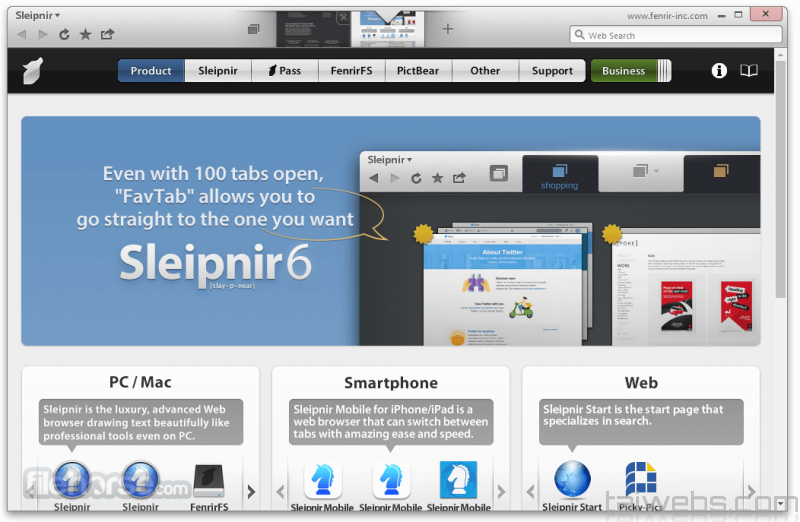The height and width of the screenshot is (522, 800).
Task: Open the Support navigation item
Action: click(x=552, y=71)
